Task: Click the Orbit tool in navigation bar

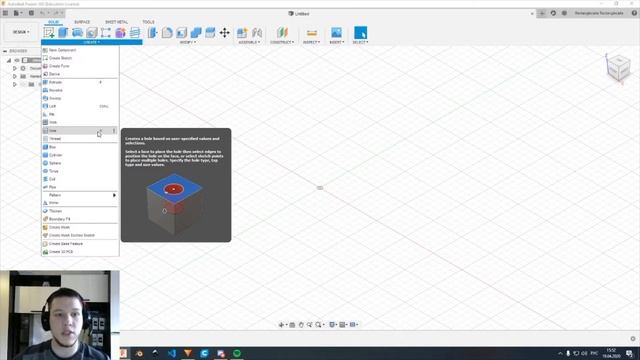Action: point(281,325)
